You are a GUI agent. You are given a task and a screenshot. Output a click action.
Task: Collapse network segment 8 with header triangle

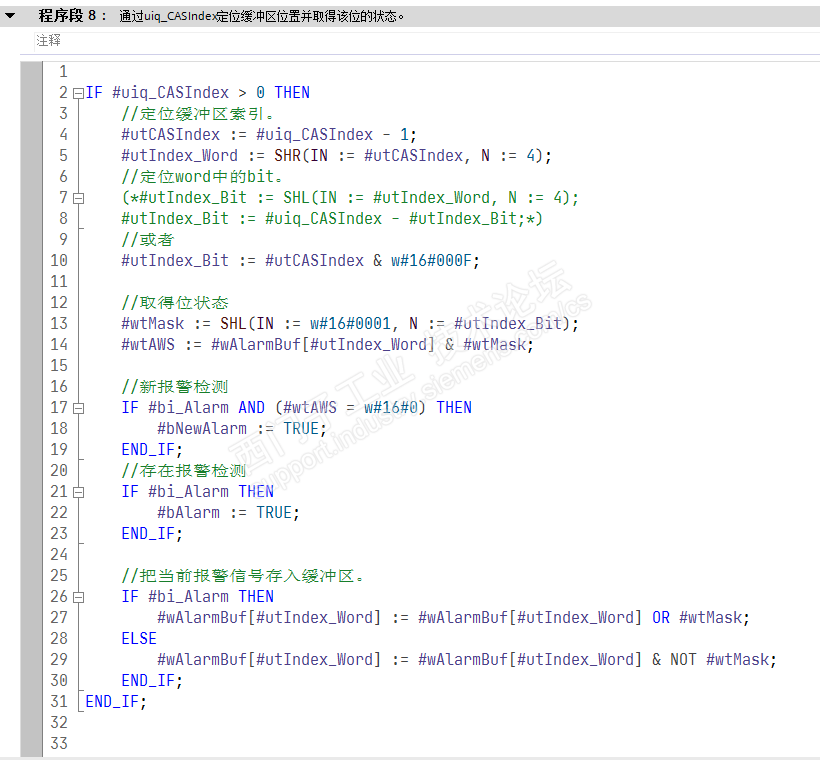pos(9,16)
